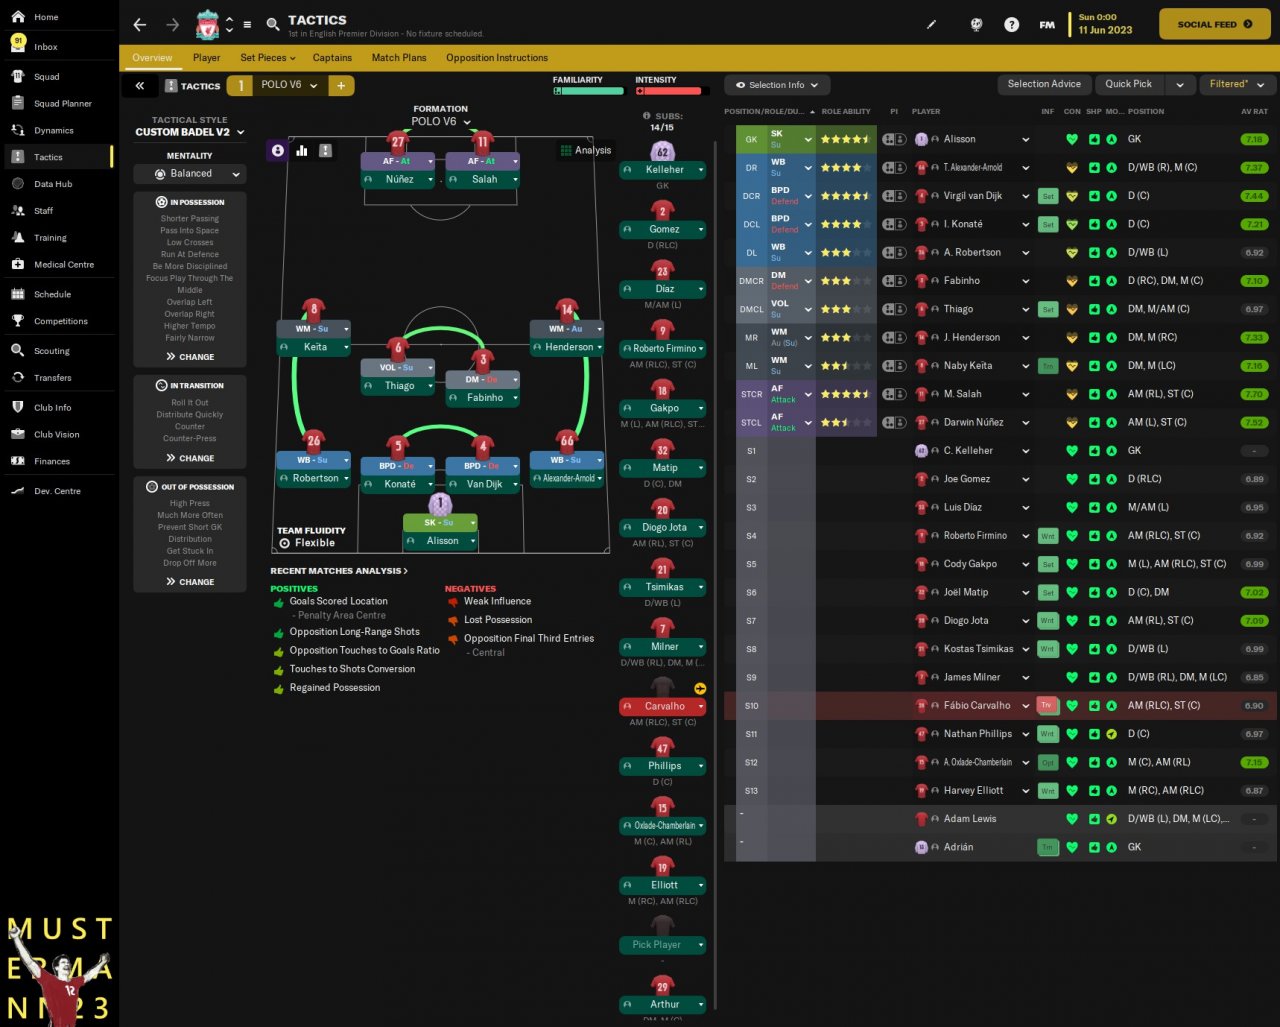Click the Intensity progress bar
The width and height of the screenshot is (1280, 1027).
coord(671,91)
